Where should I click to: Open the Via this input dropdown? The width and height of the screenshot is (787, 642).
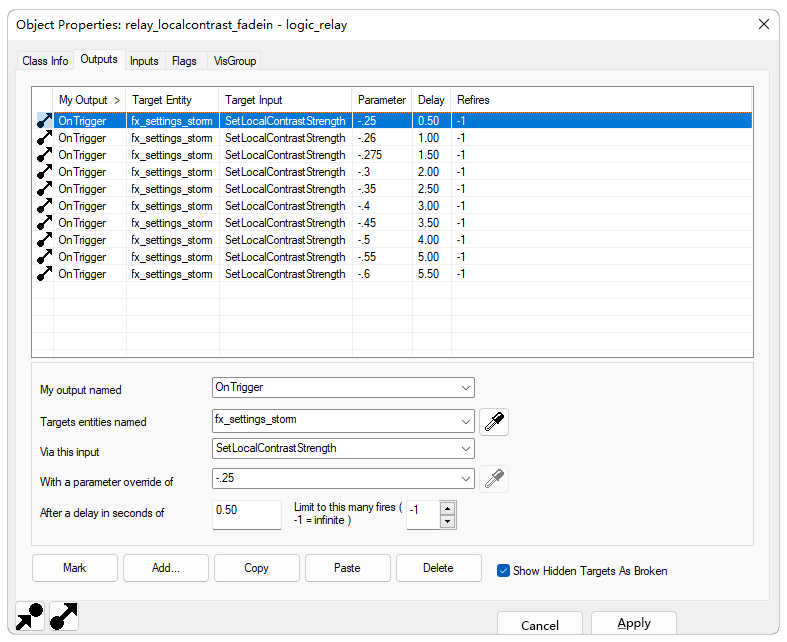point(466,449)
